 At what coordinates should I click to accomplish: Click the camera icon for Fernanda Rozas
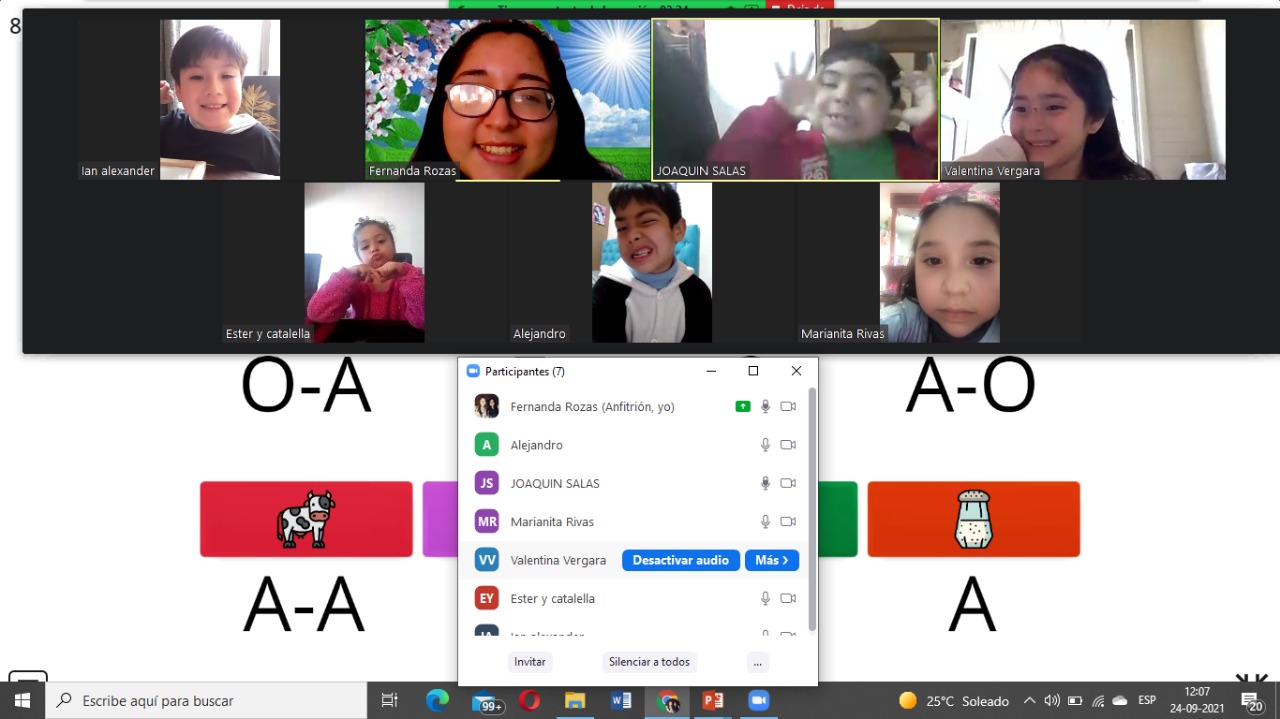click(788, 406)
